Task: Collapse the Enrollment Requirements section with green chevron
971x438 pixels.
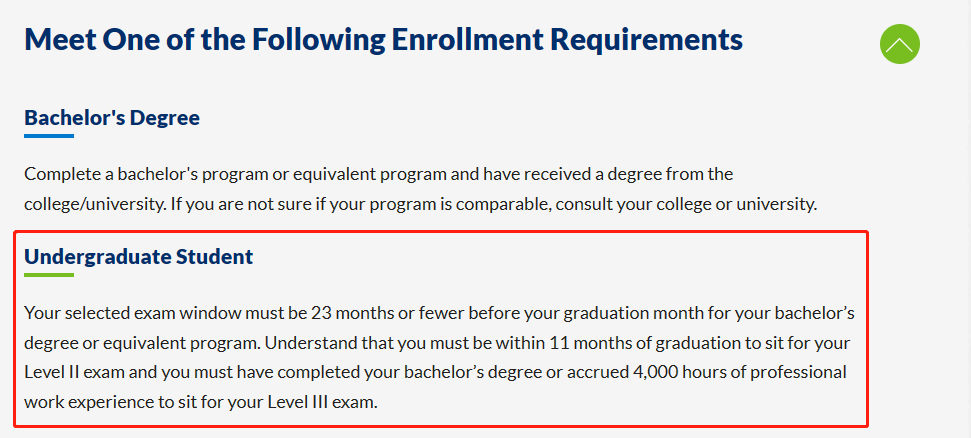Action: click(899, 44)
